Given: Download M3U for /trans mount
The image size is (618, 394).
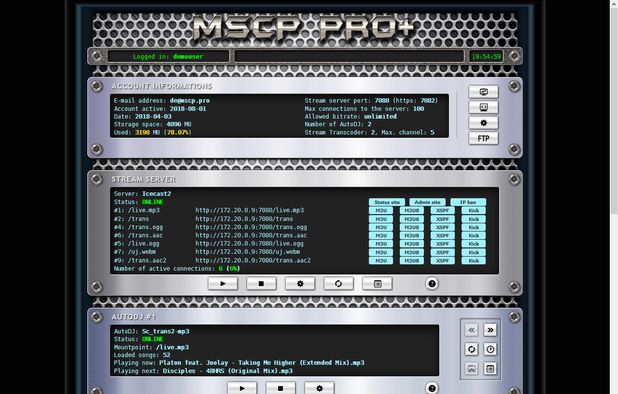Looking at the screenshot, I should pyautogui.click(x=381, y=219).
